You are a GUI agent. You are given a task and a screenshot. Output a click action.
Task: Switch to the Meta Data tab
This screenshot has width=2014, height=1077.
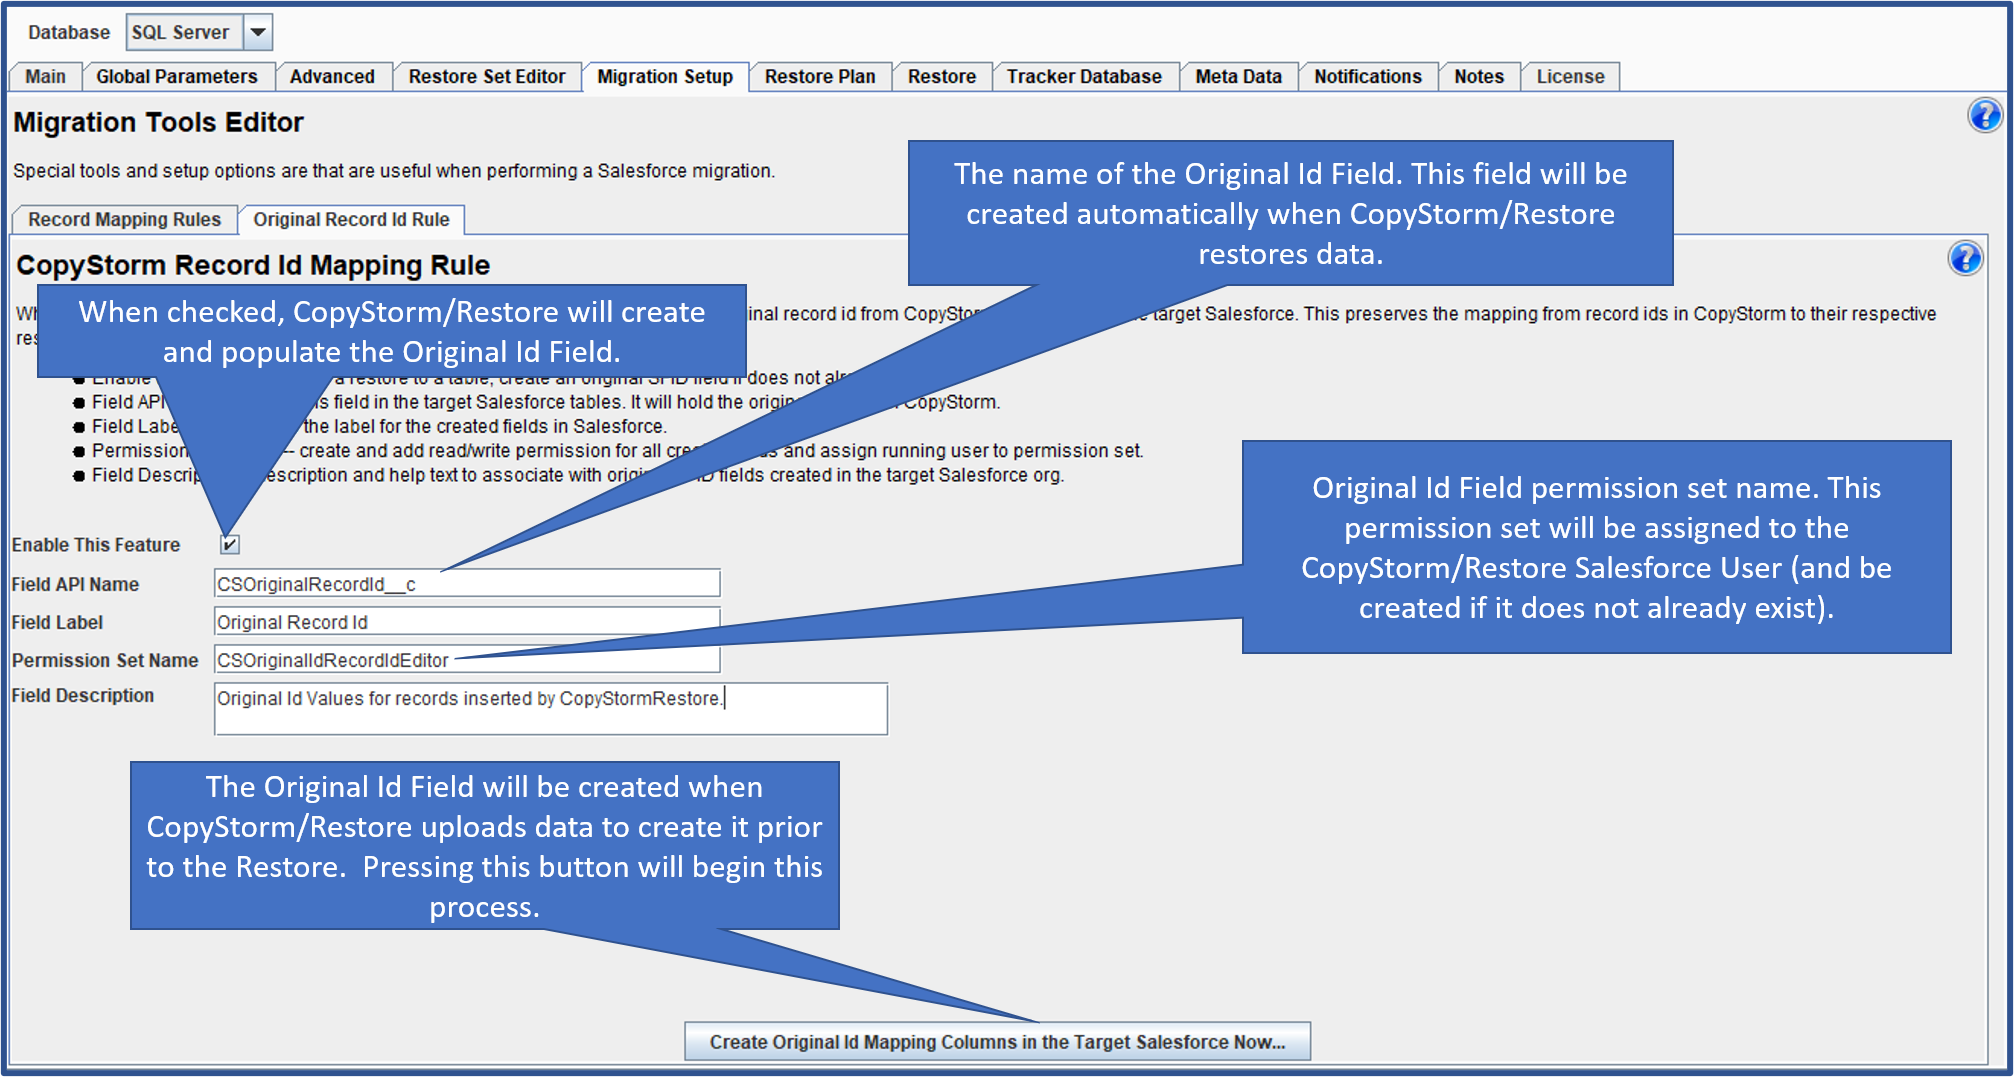point(1238,77)
